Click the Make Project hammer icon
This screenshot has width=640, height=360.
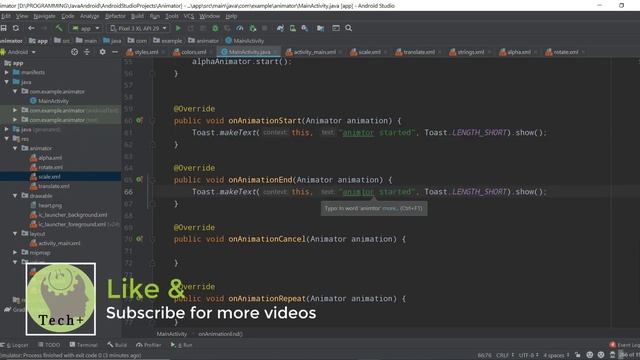click(x=59, y=28)
